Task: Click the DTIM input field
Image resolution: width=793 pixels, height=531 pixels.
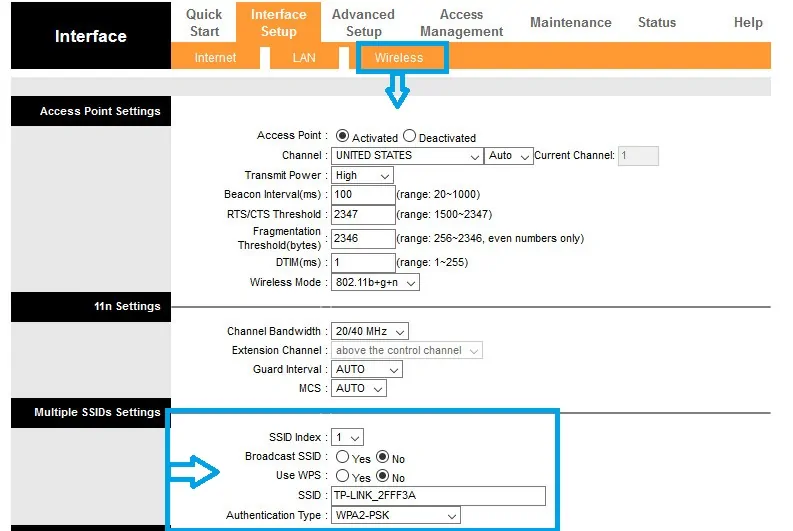Action: tap(363, 262)
